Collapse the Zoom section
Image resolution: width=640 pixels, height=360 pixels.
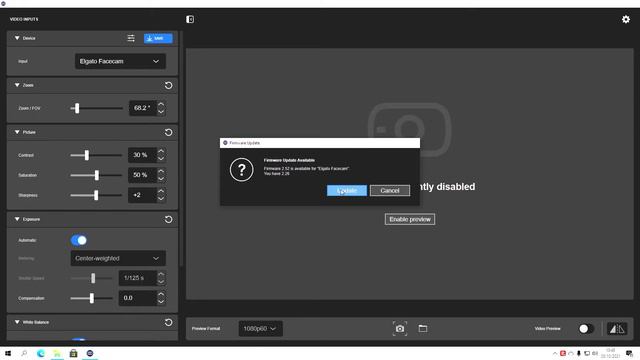pos(17,85)
